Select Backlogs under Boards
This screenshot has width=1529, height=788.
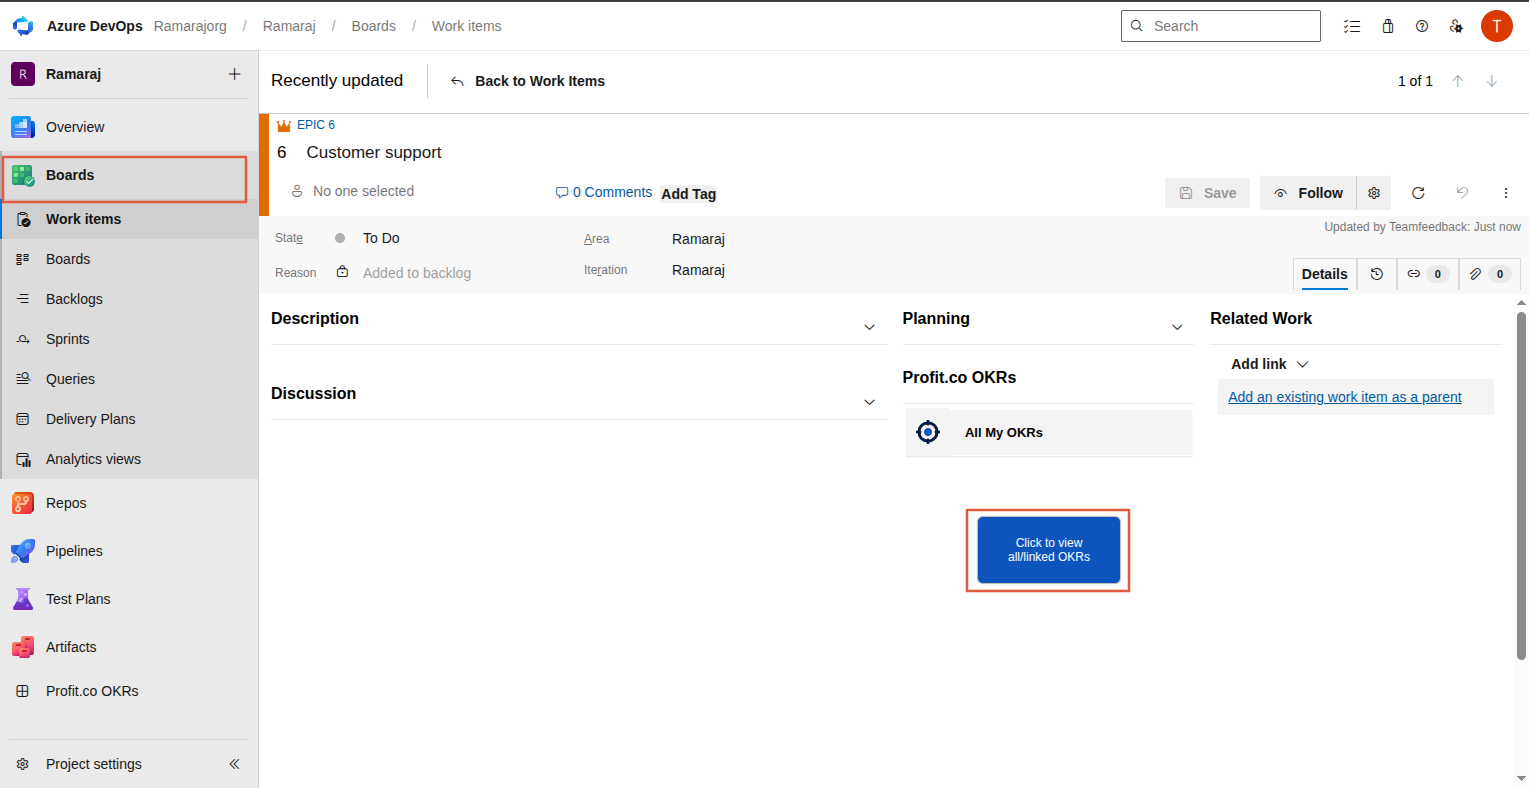point(129,299)
